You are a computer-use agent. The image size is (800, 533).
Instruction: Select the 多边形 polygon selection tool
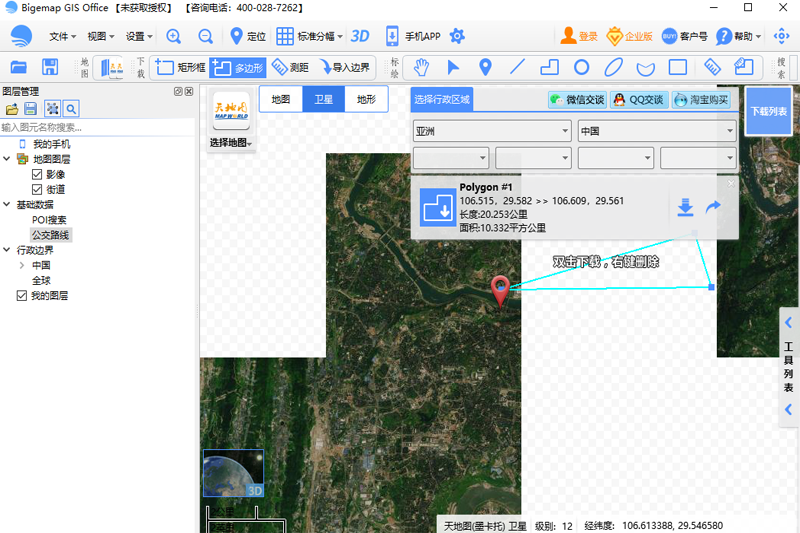point(238,68)
